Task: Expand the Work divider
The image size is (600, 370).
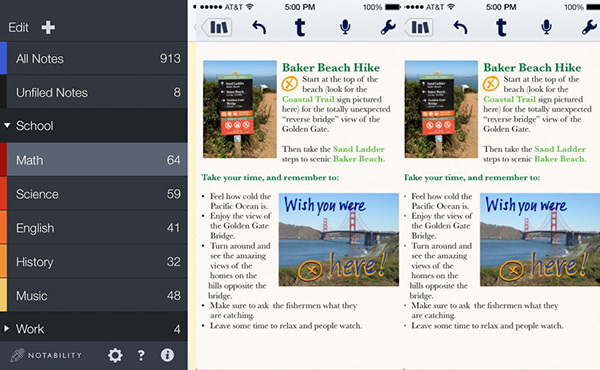Action: tap(94, 329)
